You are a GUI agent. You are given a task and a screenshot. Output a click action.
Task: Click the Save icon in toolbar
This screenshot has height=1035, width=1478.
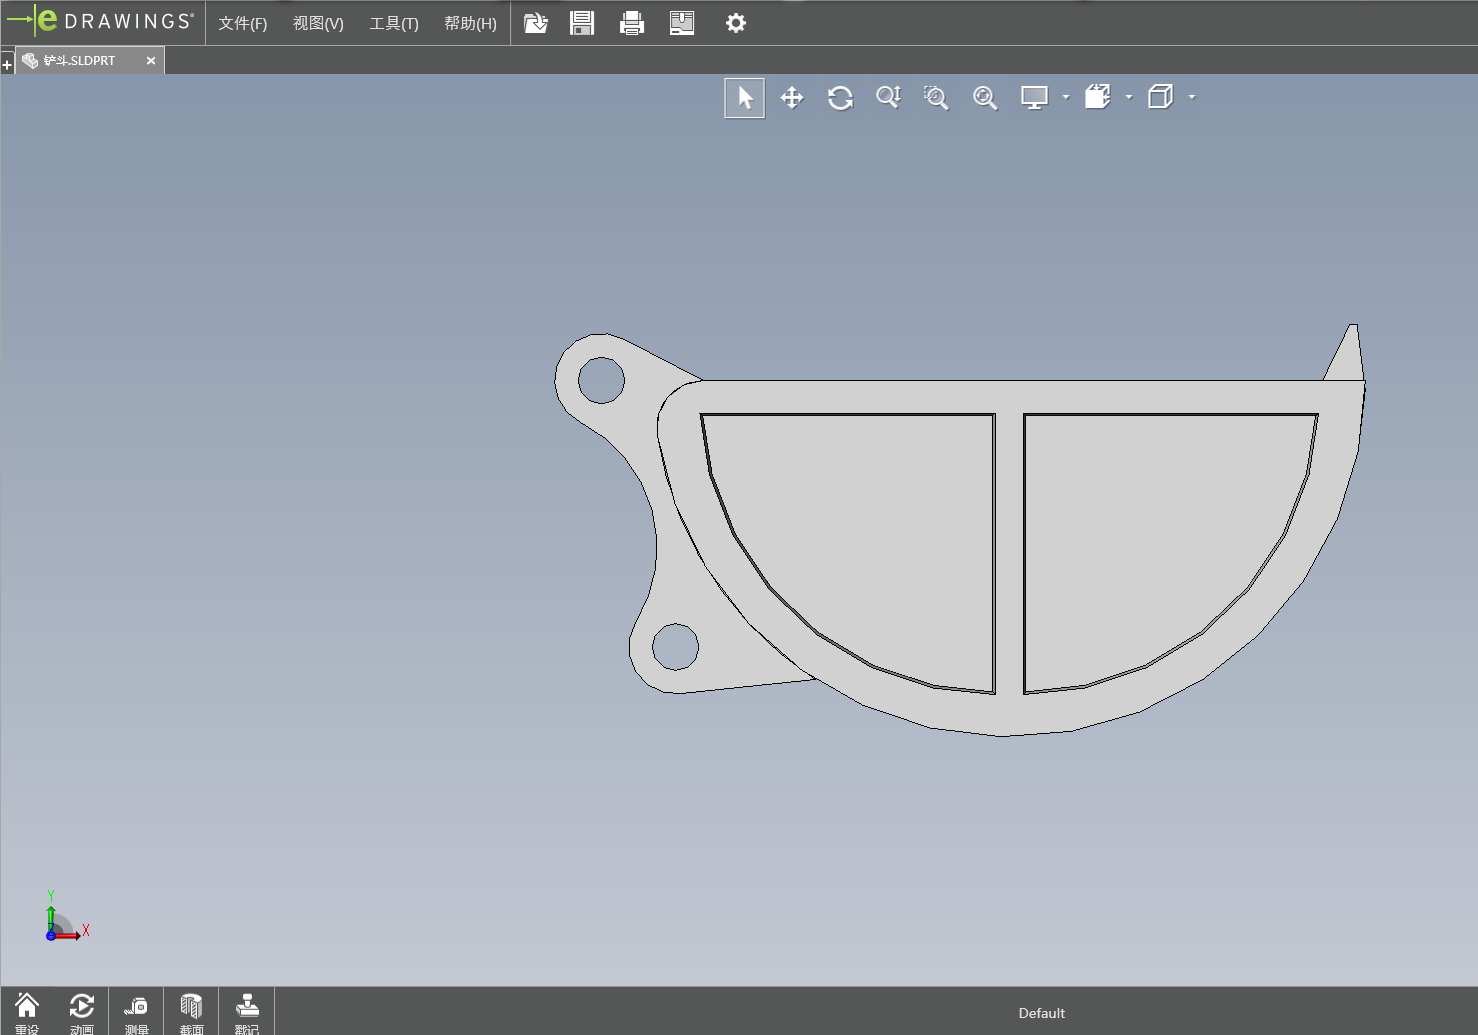582,23
